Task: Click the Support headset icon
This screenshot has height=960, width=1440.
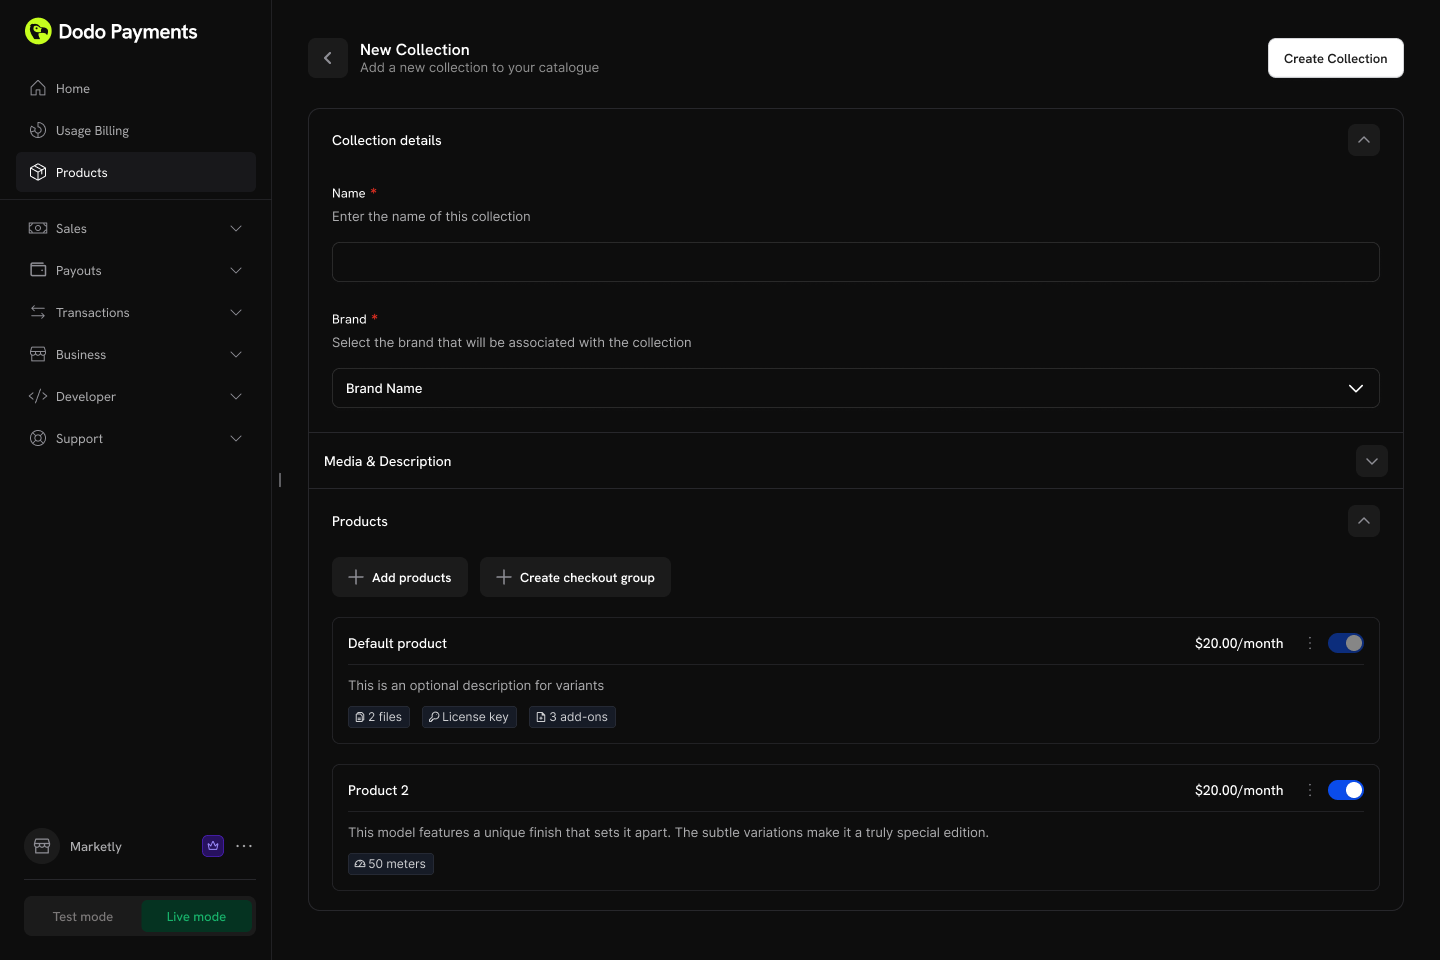Action: coord(37,438)
